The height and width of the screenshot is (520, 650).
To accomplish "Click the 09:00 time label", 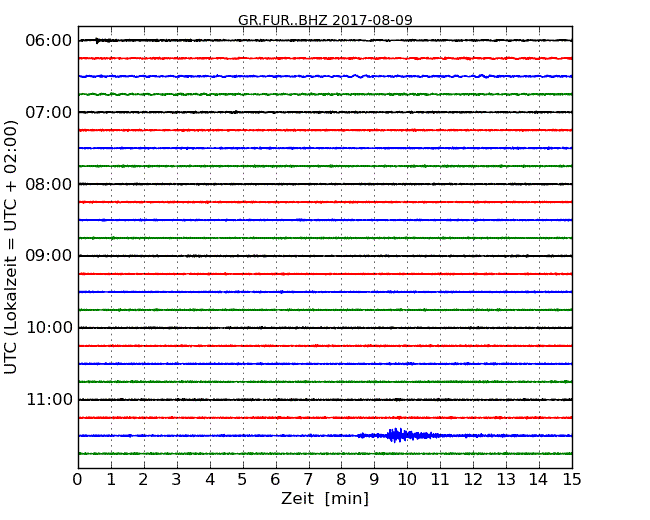I will click(x=49, y=256).
